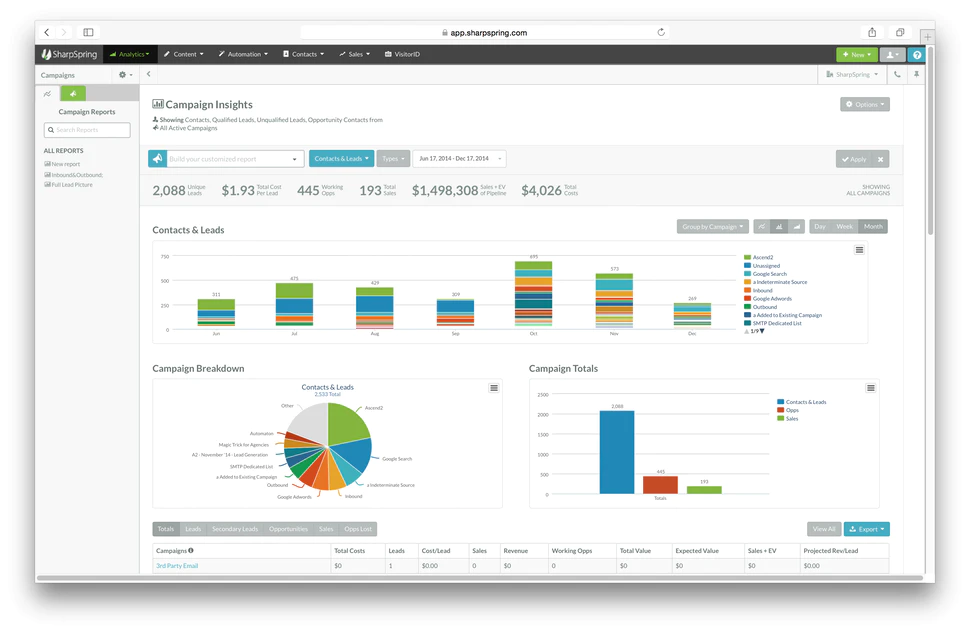The height and width of the screenshot is (633, 970).
Task: Open the Campaign Breakdown menu icon
Action: [x=494, y=387]
